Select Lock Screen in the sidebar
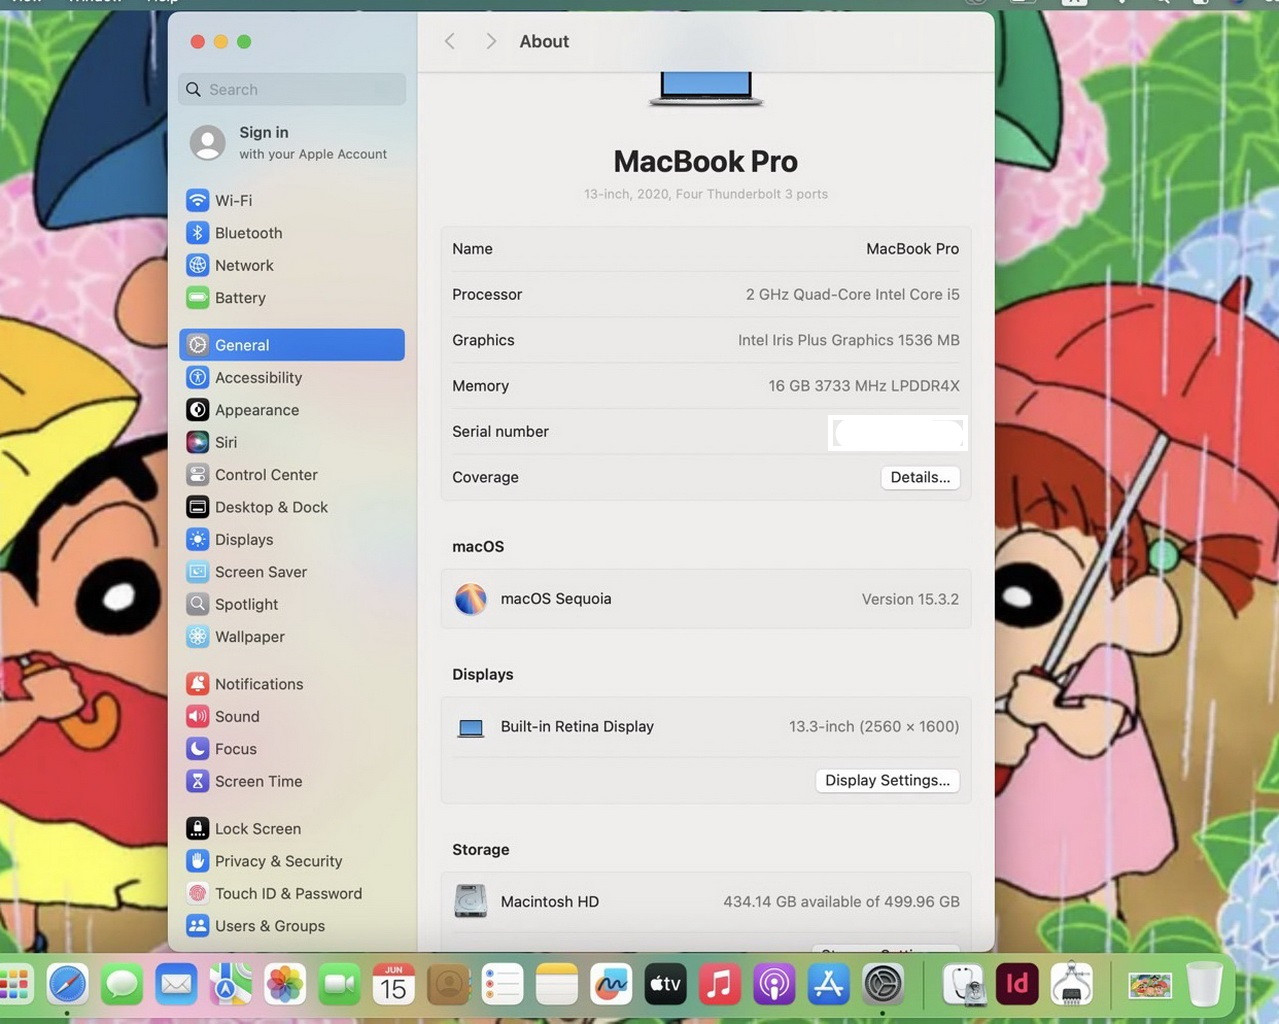 coord(292,829)
